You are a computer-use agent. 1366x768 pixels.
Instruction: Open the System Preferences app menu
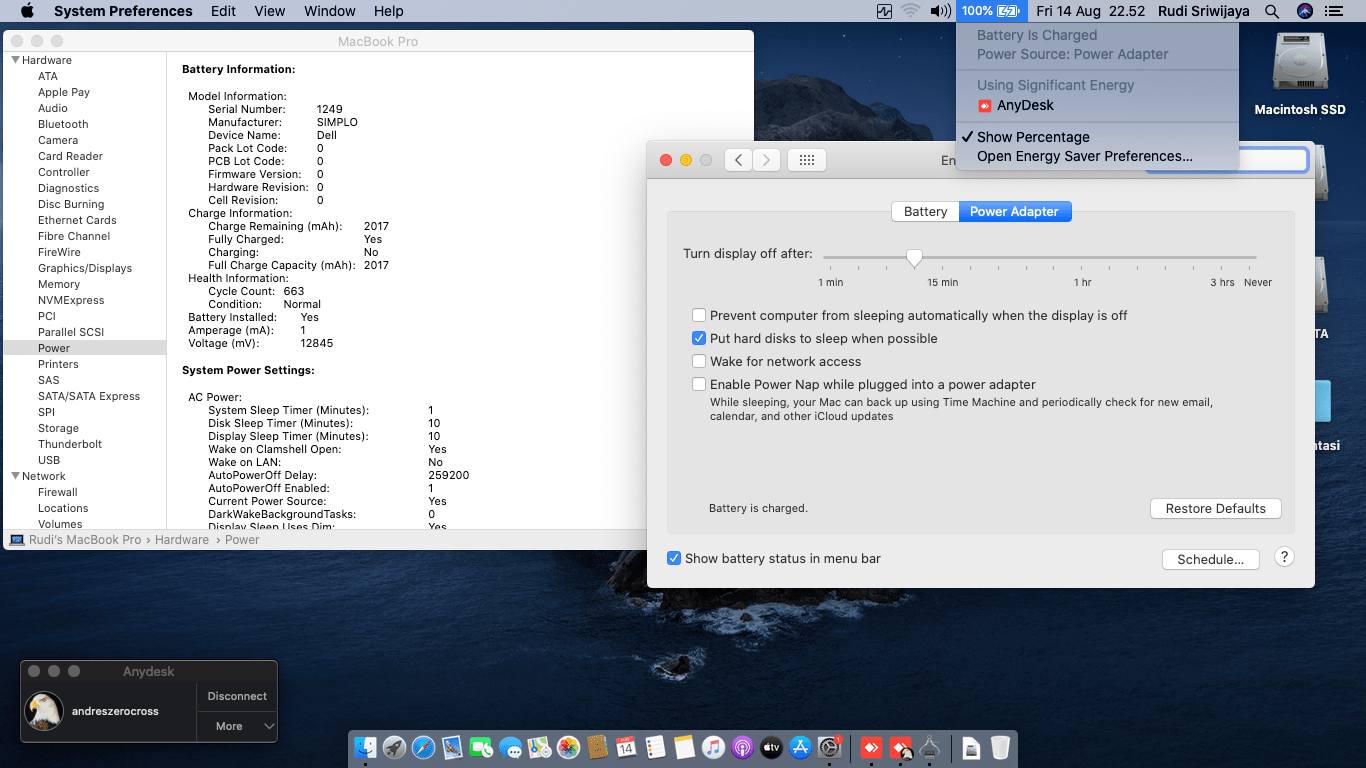click(123, 11)
